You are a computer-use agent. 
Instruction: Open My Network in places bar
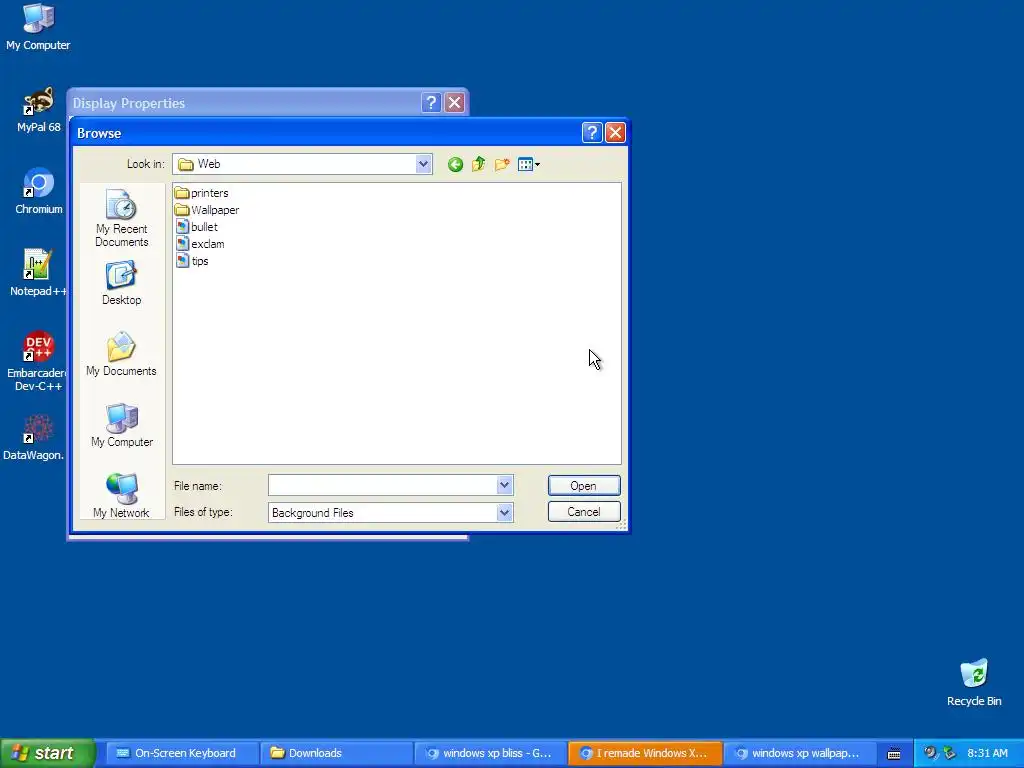121,496
